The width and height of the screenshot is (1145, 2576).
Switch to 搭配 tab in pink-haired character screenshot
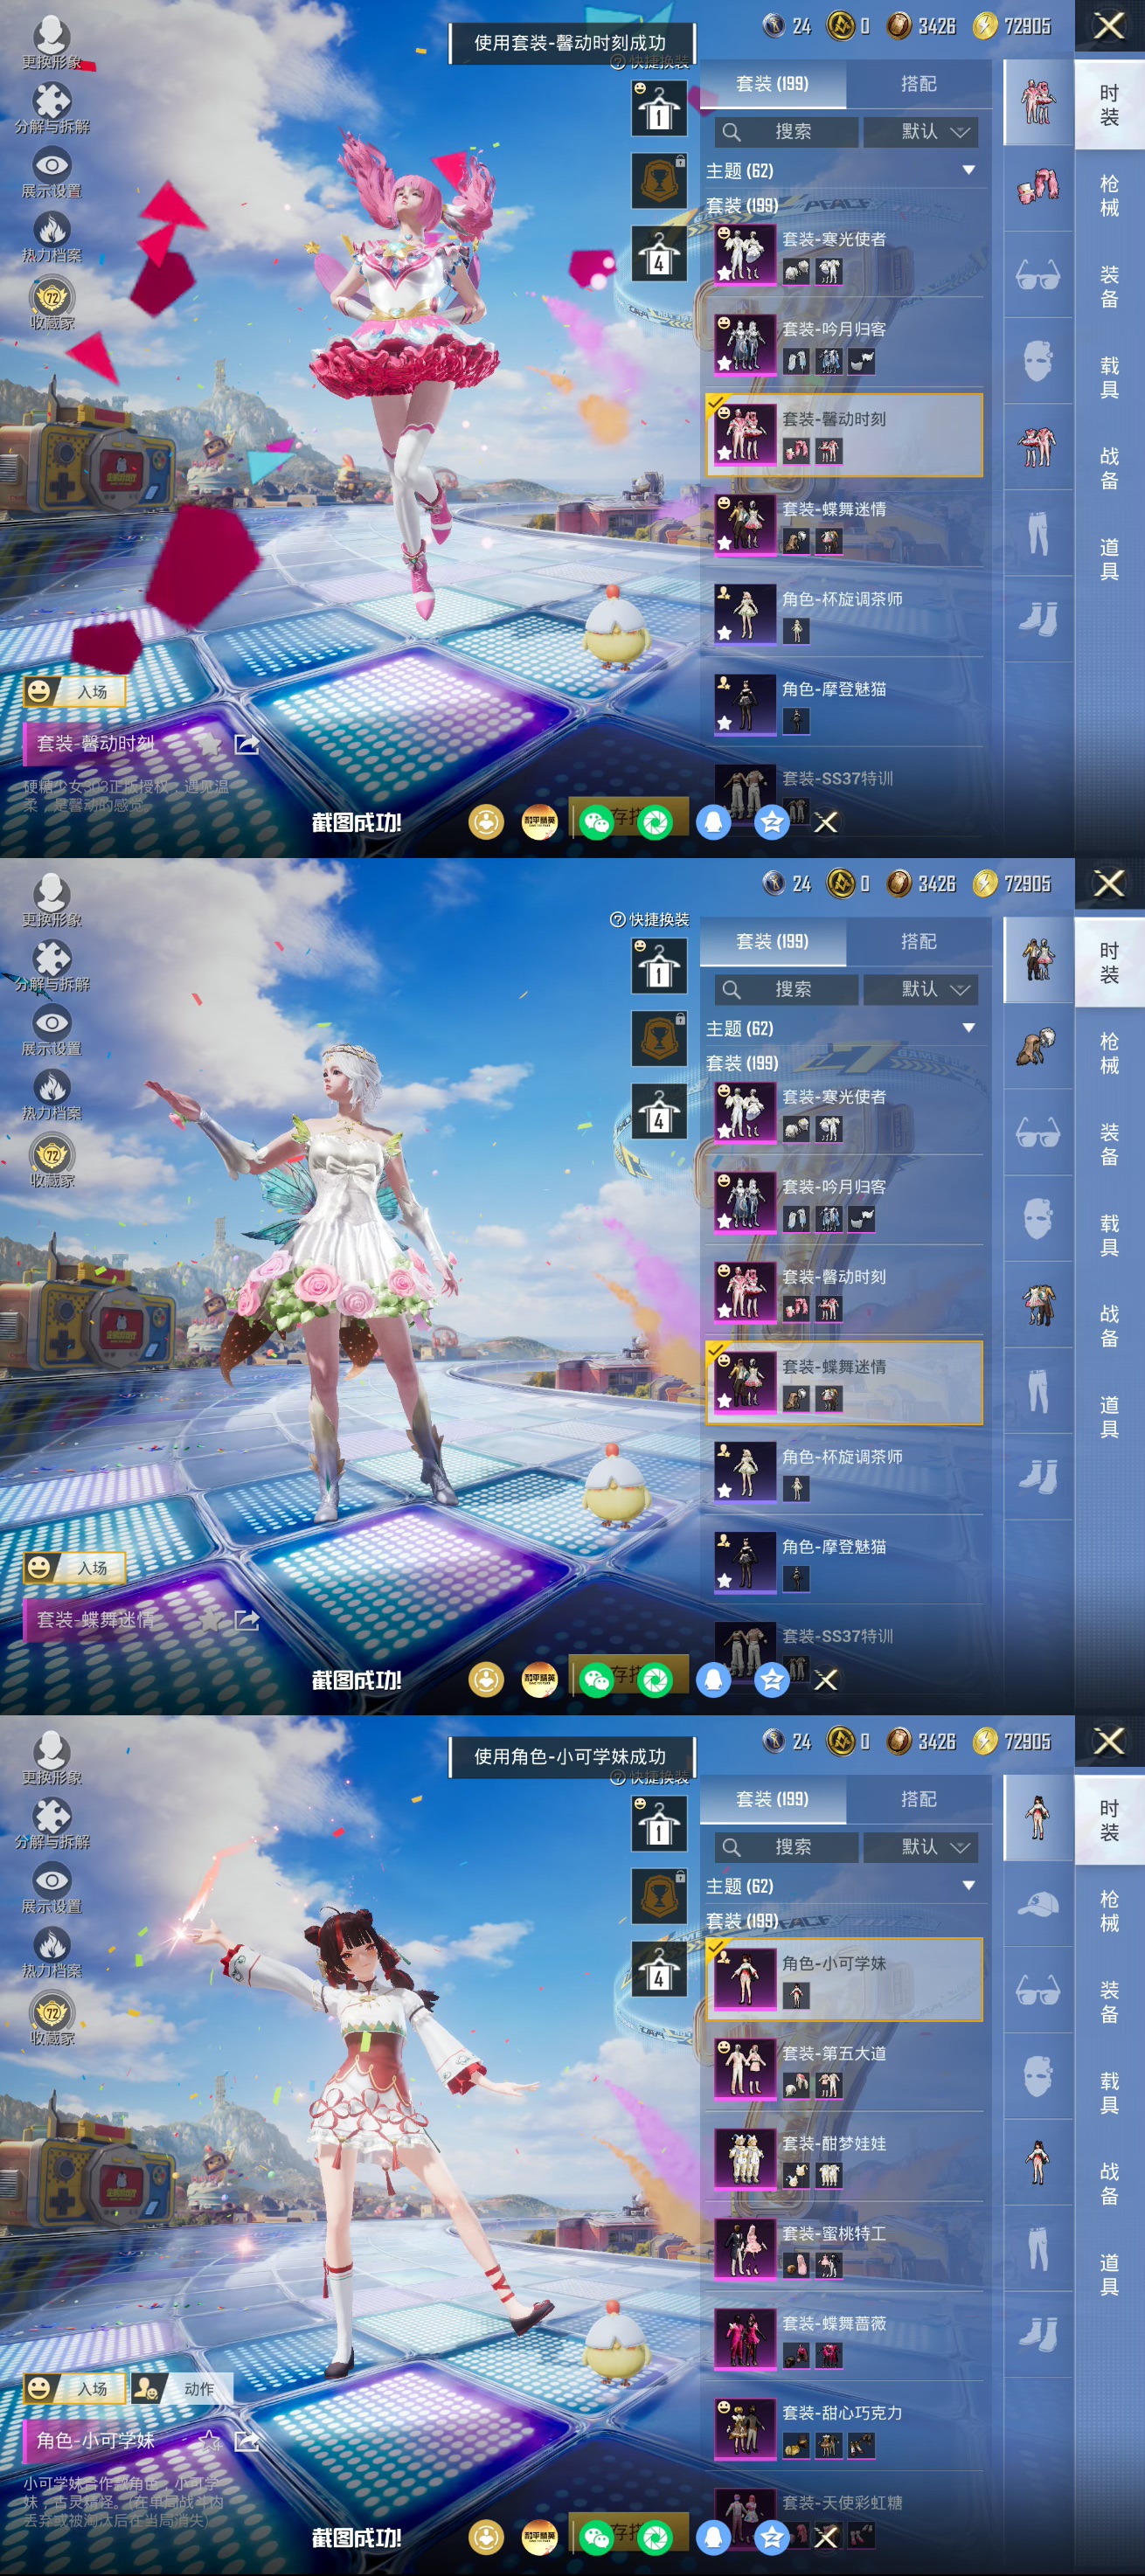coord(918,83)
